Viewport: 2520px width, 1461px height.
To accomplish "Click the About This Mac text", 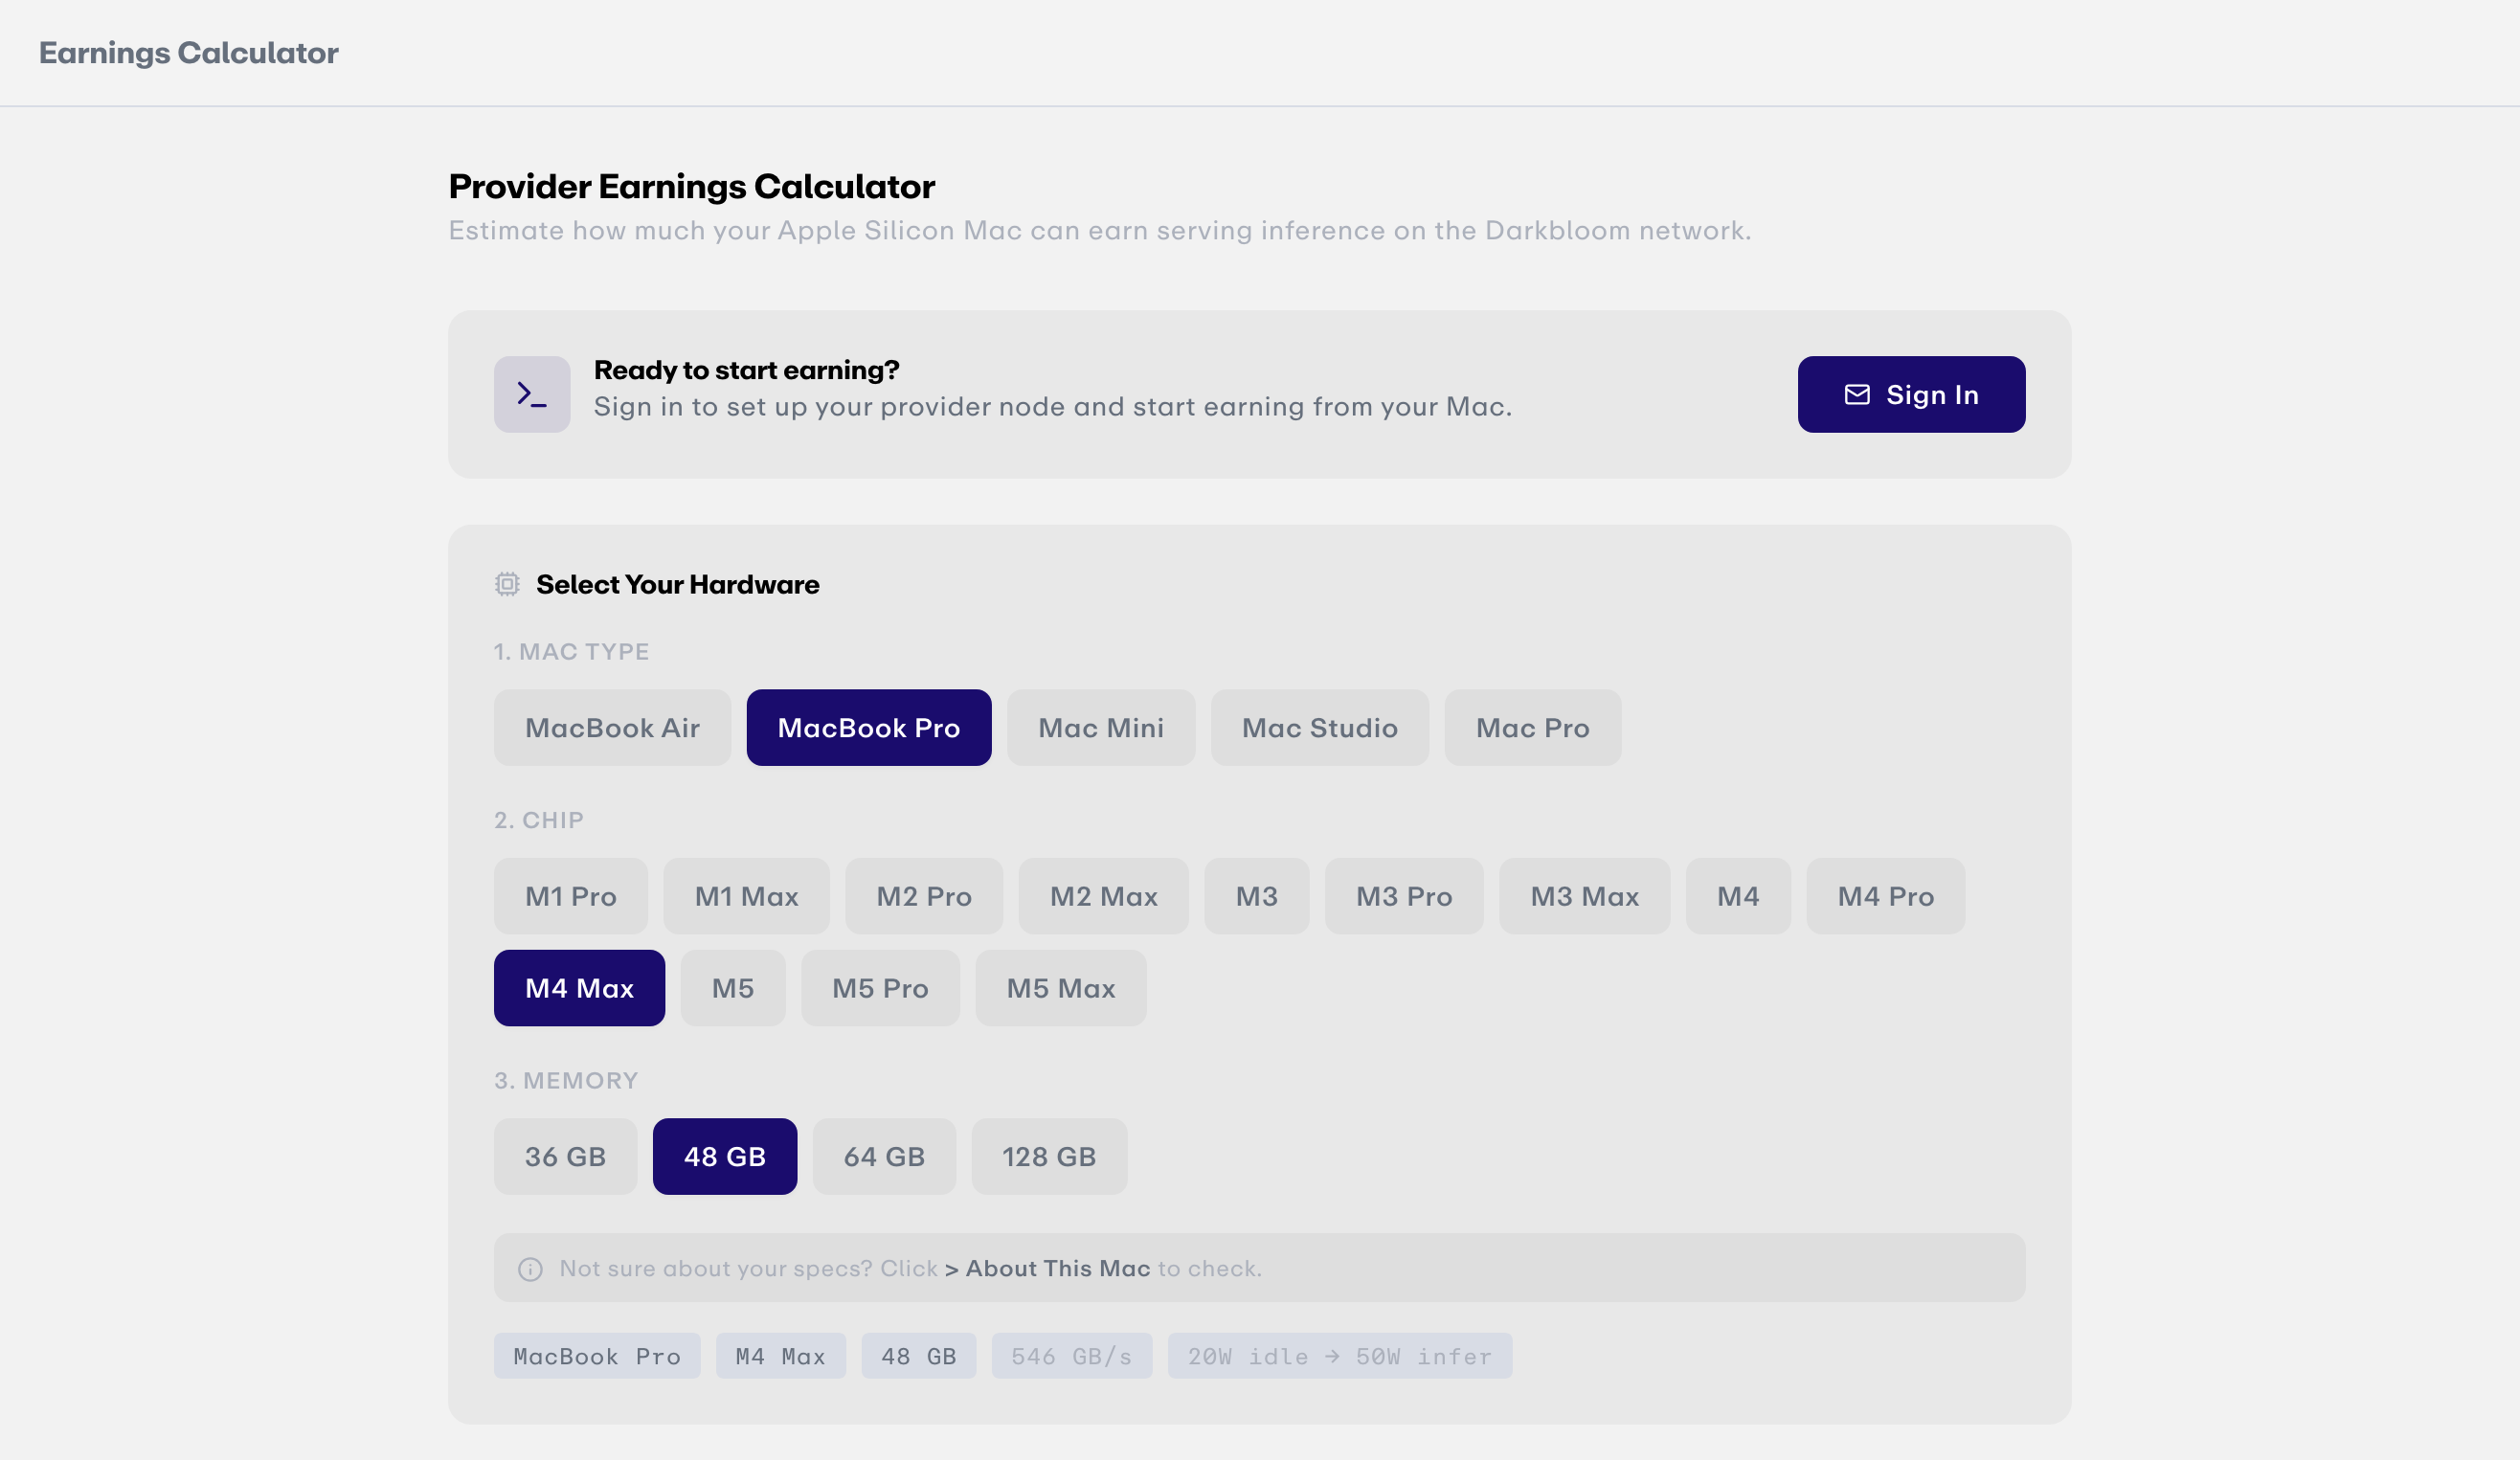I will pos(1057,1269).
